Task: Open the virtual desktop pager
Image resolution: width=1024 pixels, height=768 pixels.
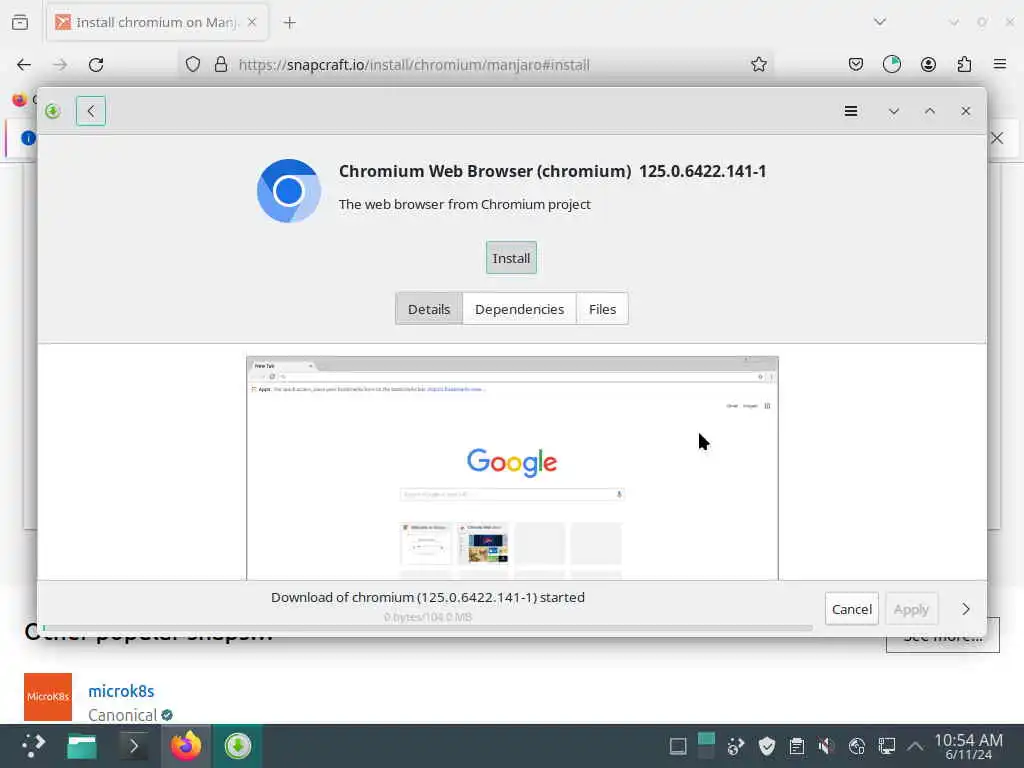Action: pyautogui.click(x=706, y=746)
